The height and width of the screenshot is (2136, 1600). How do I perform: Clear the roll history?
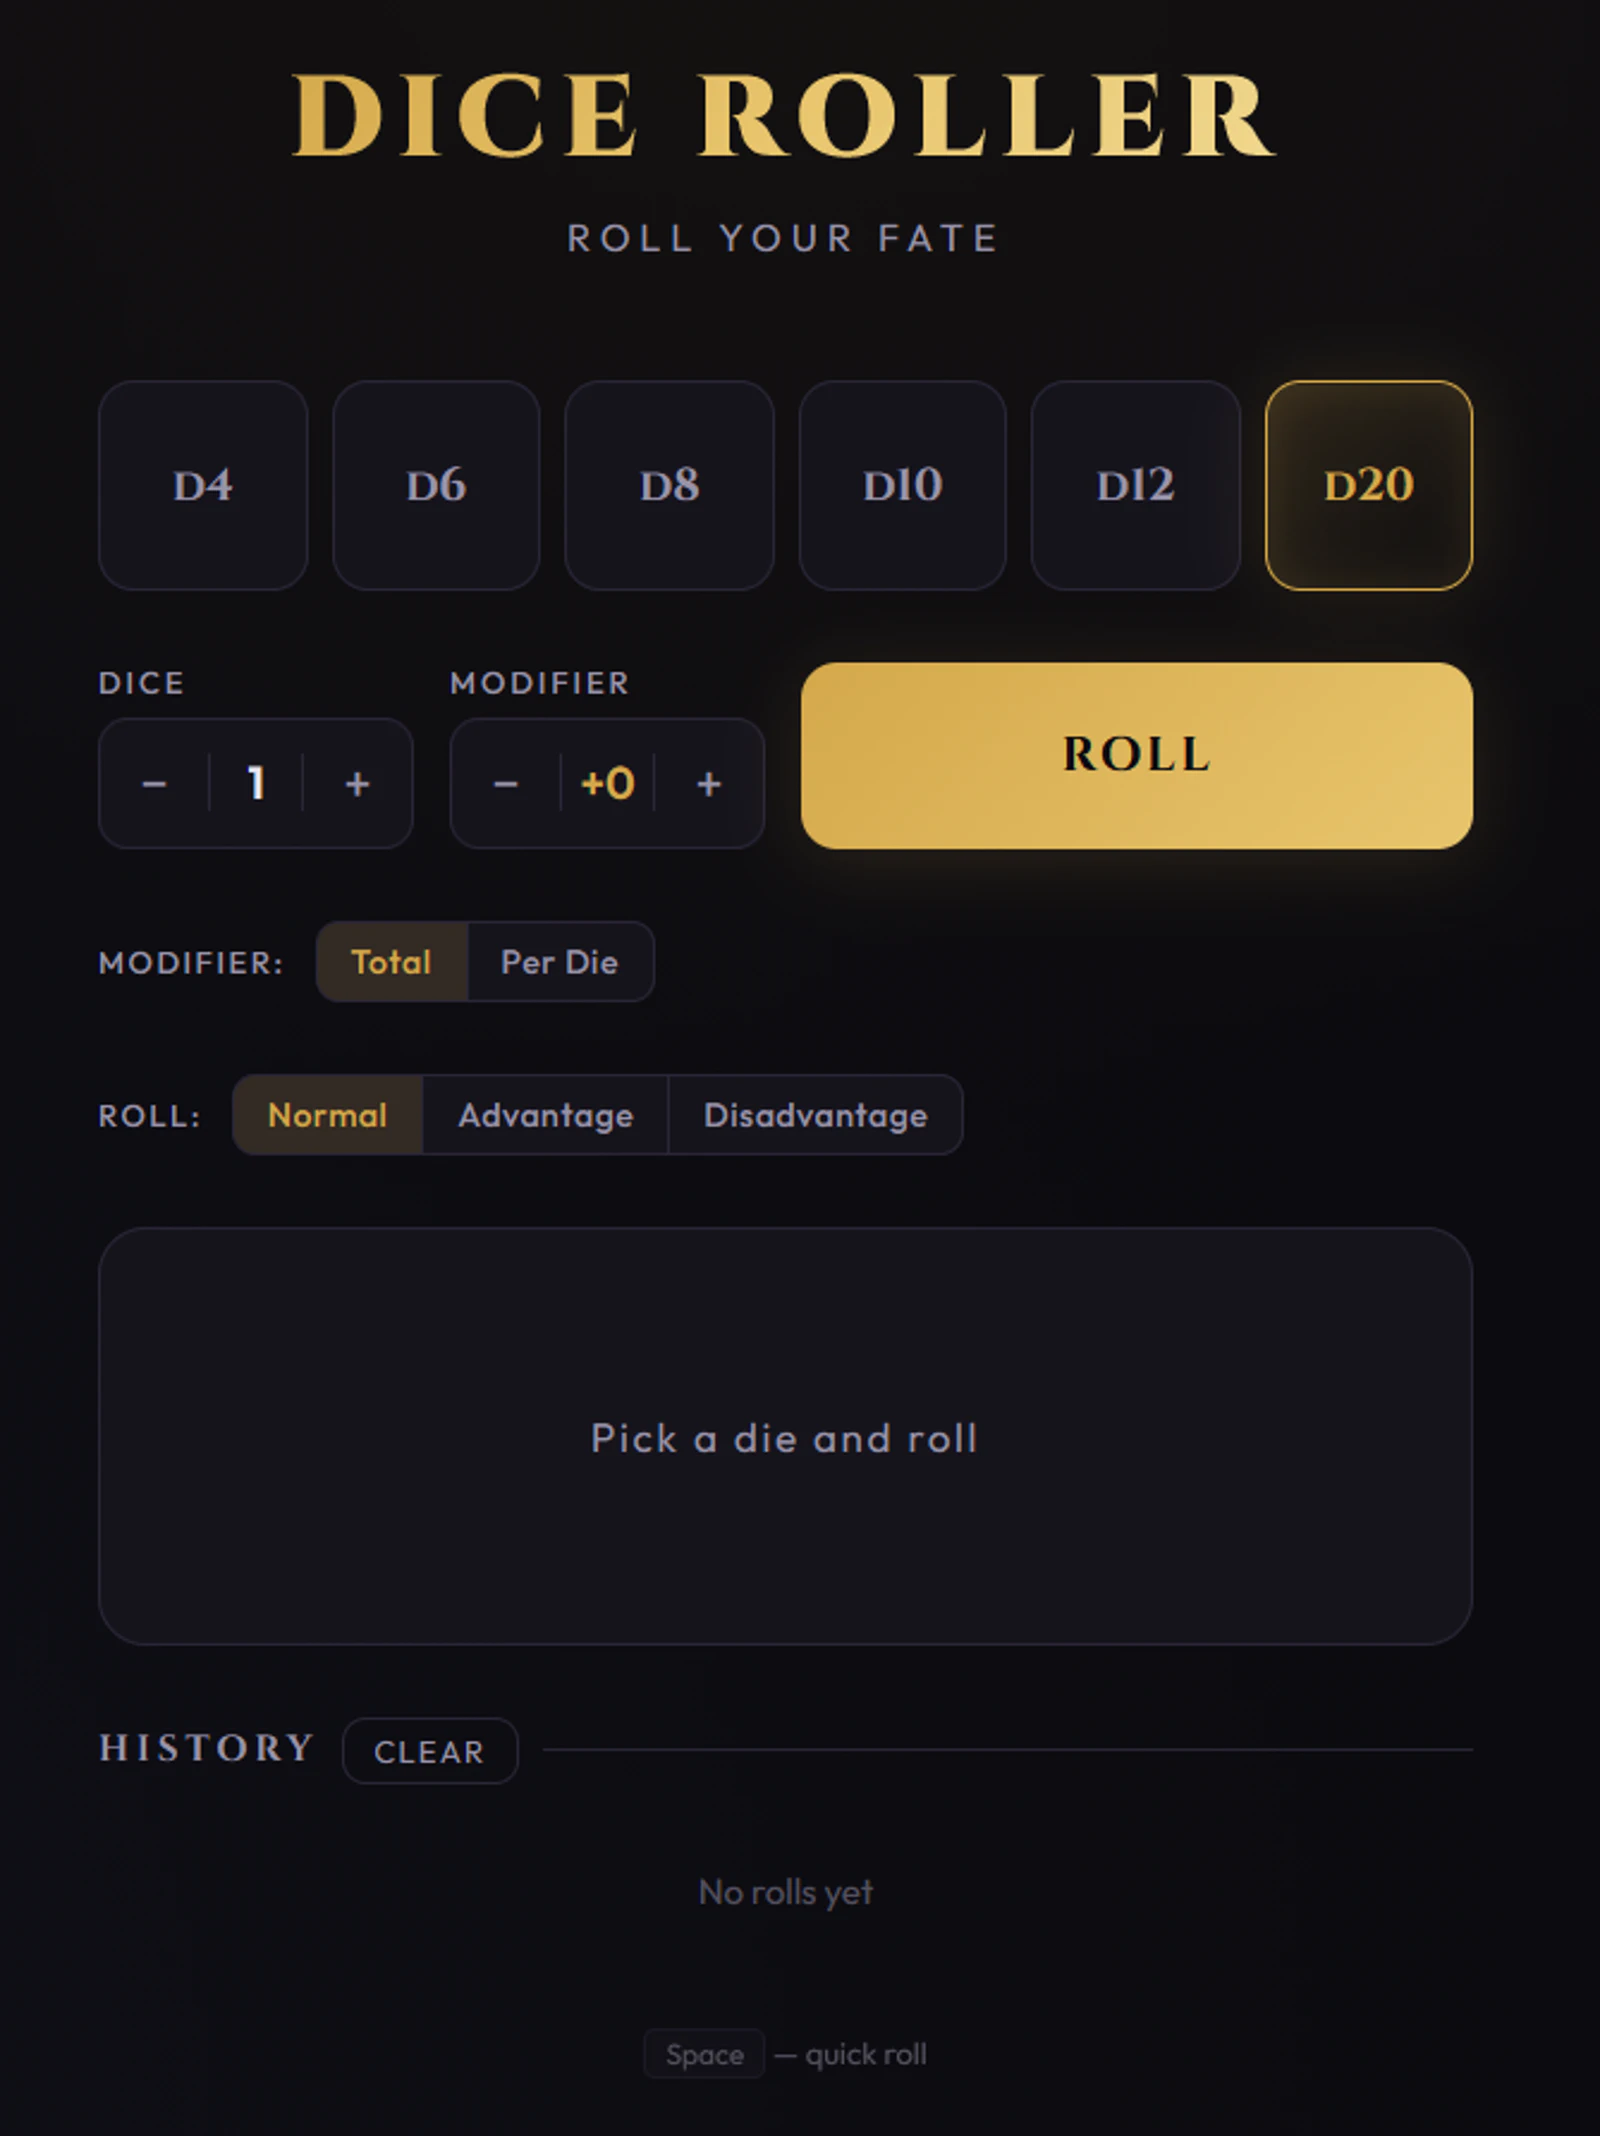[x=429, y=1751]
